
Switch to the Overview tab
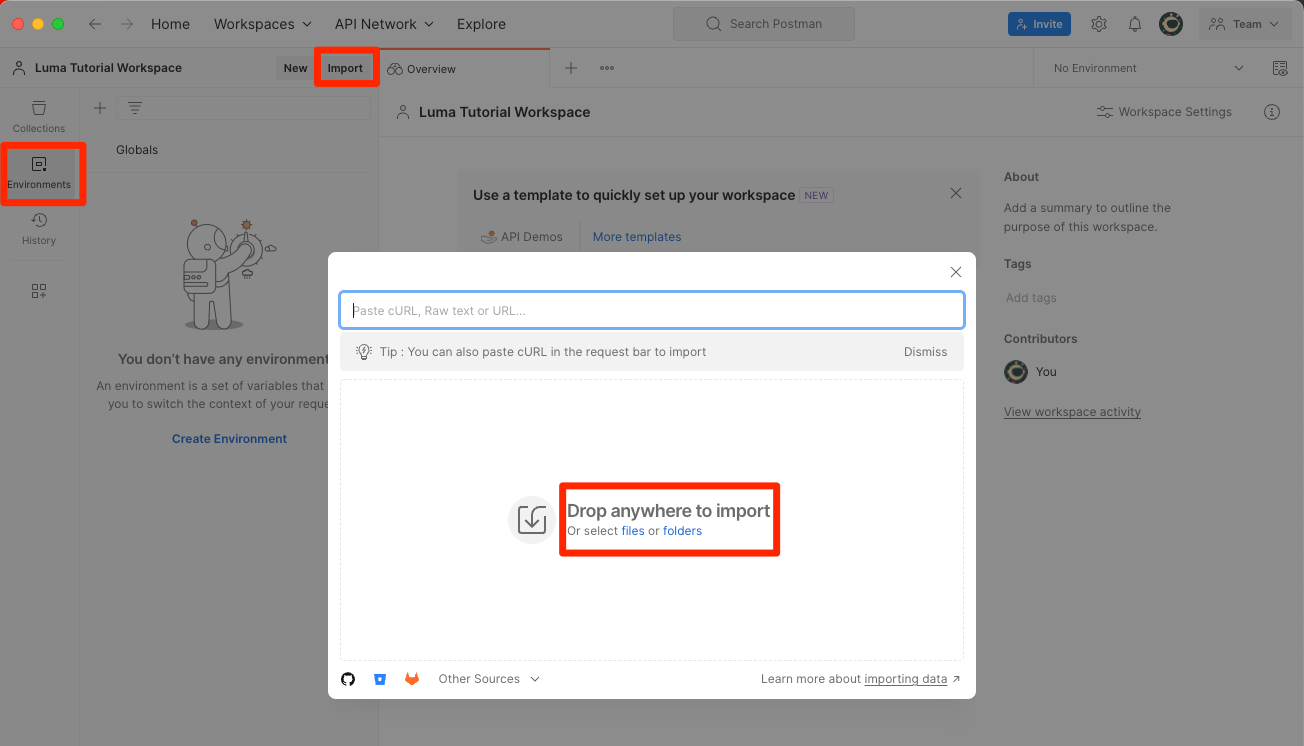[464, 69]
